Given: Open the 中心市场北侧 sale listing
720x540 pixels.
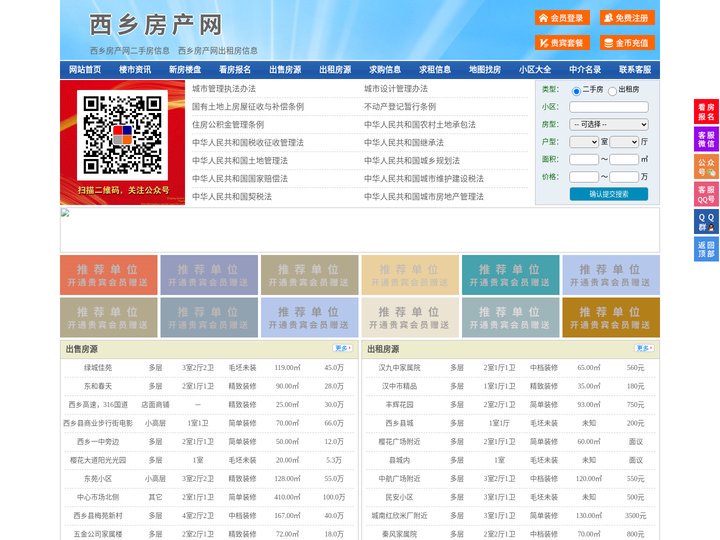Looking at the screenshot, I should click(98, 497).
